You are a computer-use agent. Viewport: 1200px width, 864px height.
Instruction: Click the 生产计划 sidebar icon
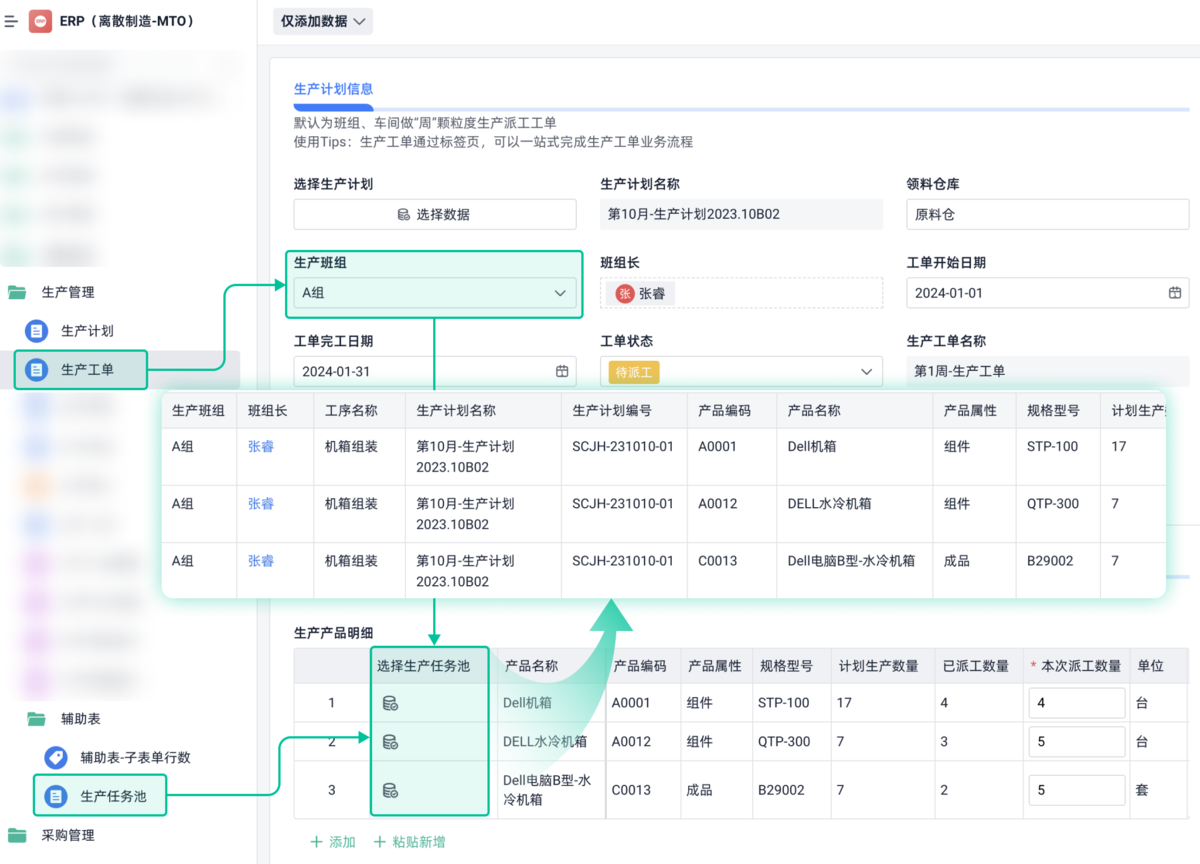(x=37, y=331)
